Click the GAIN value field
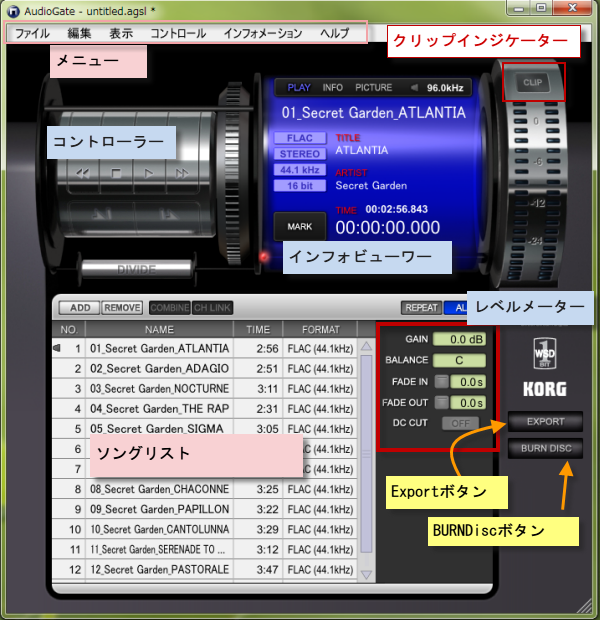600x620 pixels. pos(458,340)
